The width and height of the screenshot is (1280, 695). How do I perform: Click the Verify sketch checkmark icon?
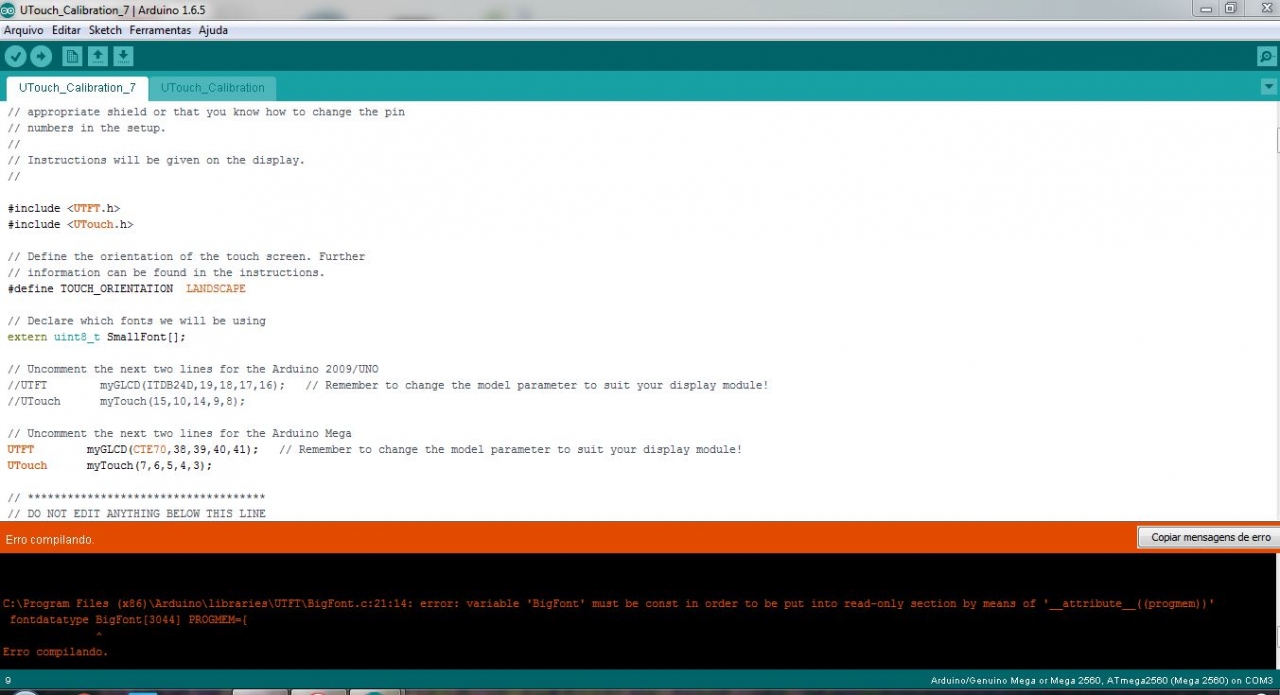(15, 57)
